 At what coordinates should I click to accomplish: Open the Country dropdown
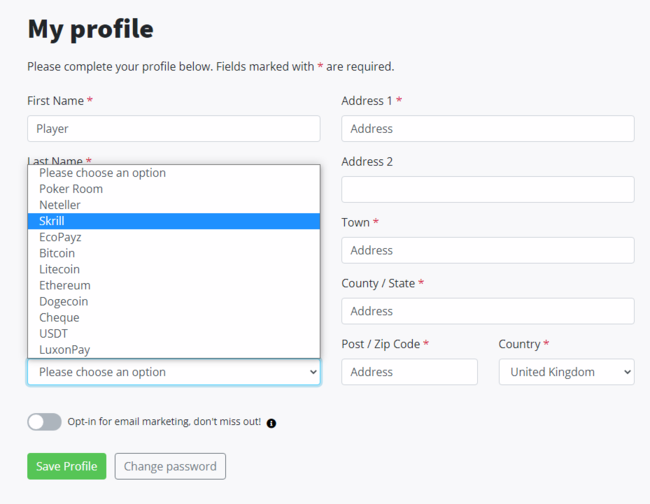tap(566, 372)
